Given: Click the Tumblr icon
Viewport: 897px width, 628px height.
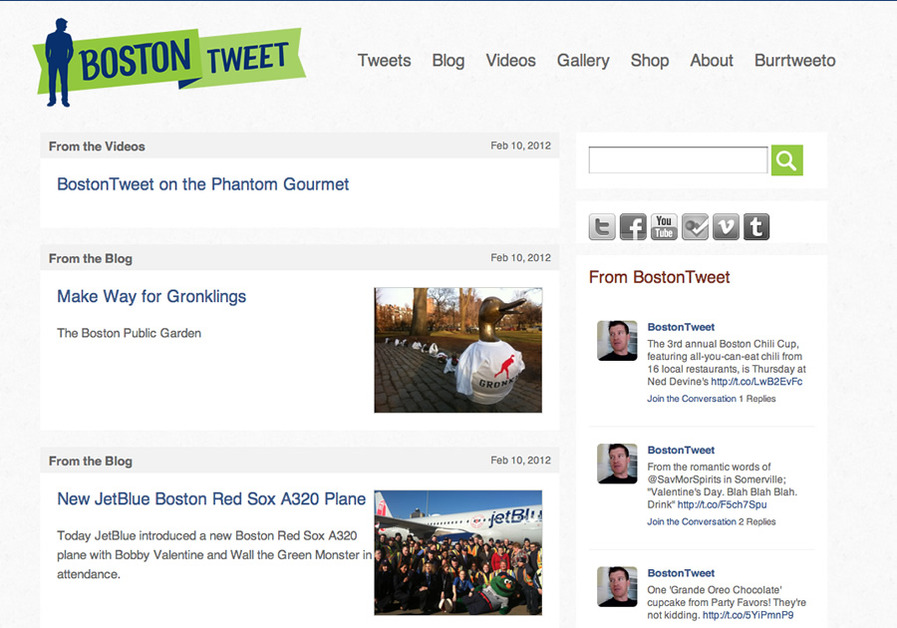Looking at the screenshot, I should [x=756, y=227].
